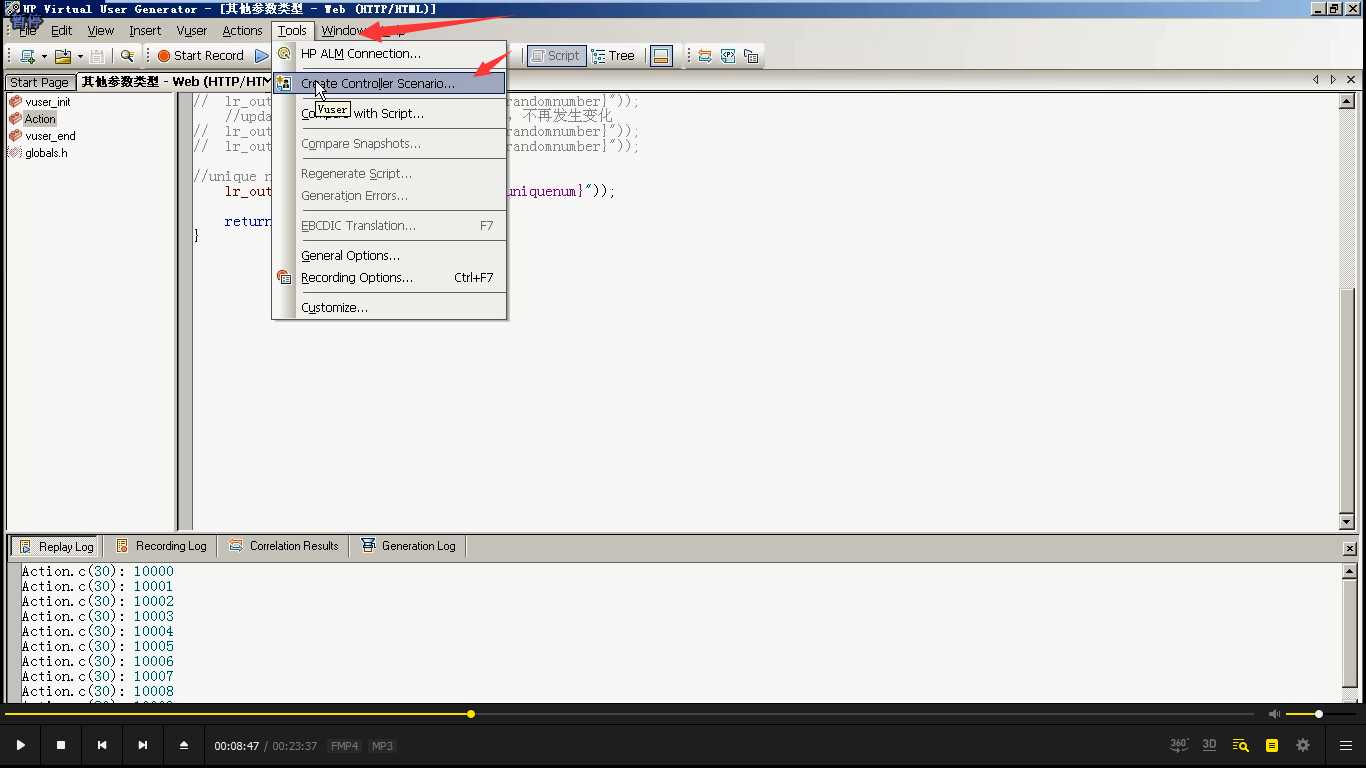The height and width of the screenshot is (768, 1366).
Task: Close the open Tools menu
Action: coord(293,31)
